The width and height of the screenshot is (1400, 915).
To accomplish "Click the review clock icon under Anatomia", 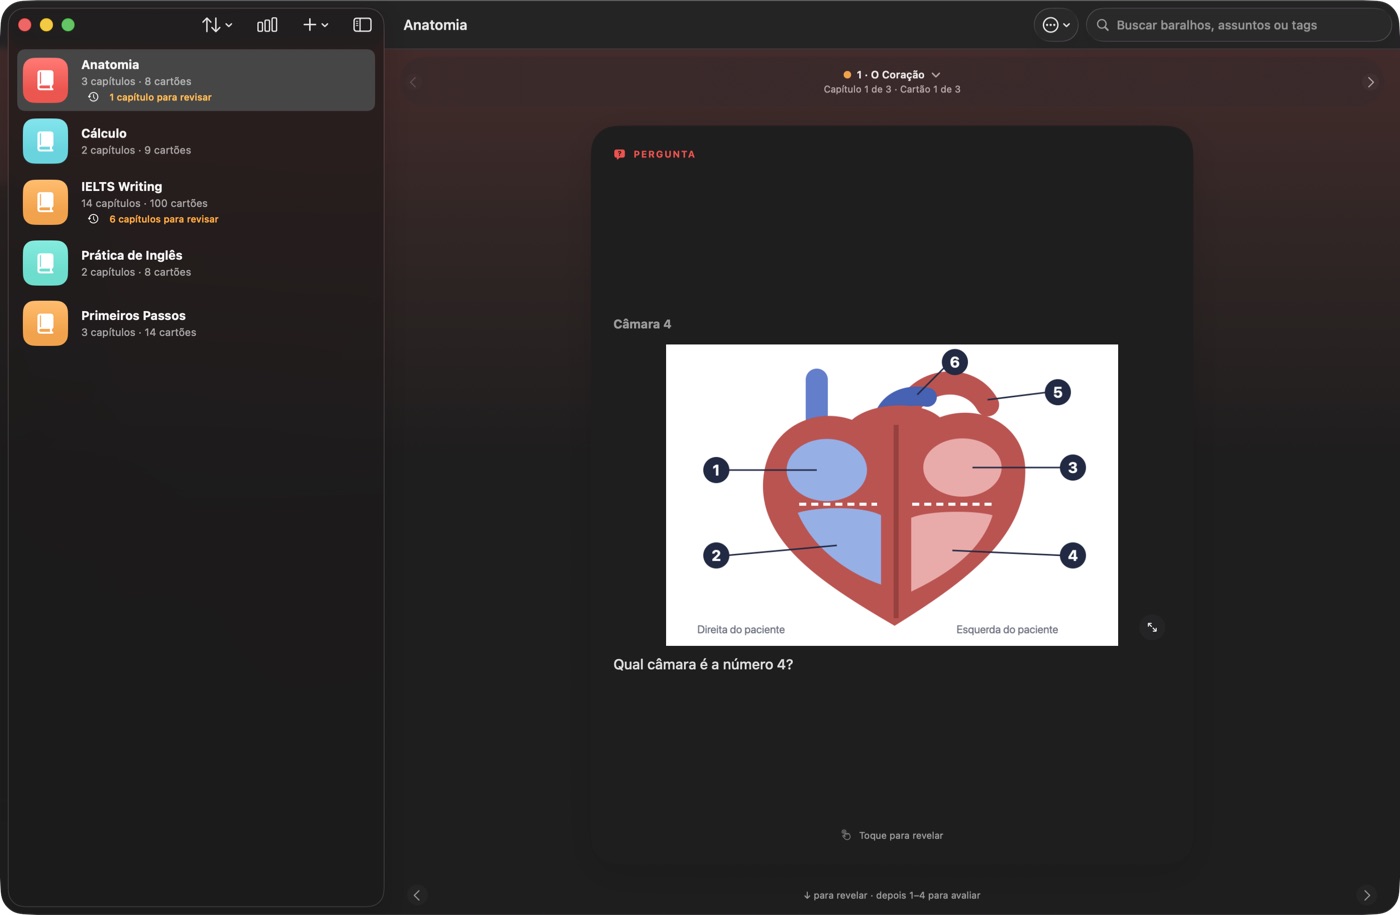I will tap(93, 97).
